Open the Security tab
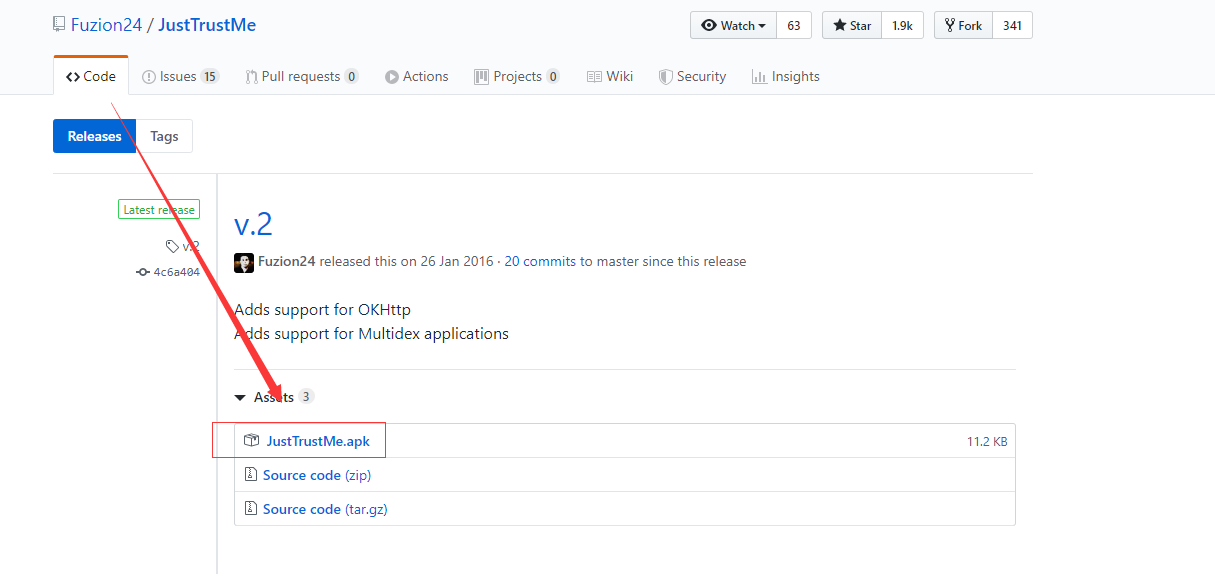Screen dimensions: 1215x576 [x=692, y=76]
